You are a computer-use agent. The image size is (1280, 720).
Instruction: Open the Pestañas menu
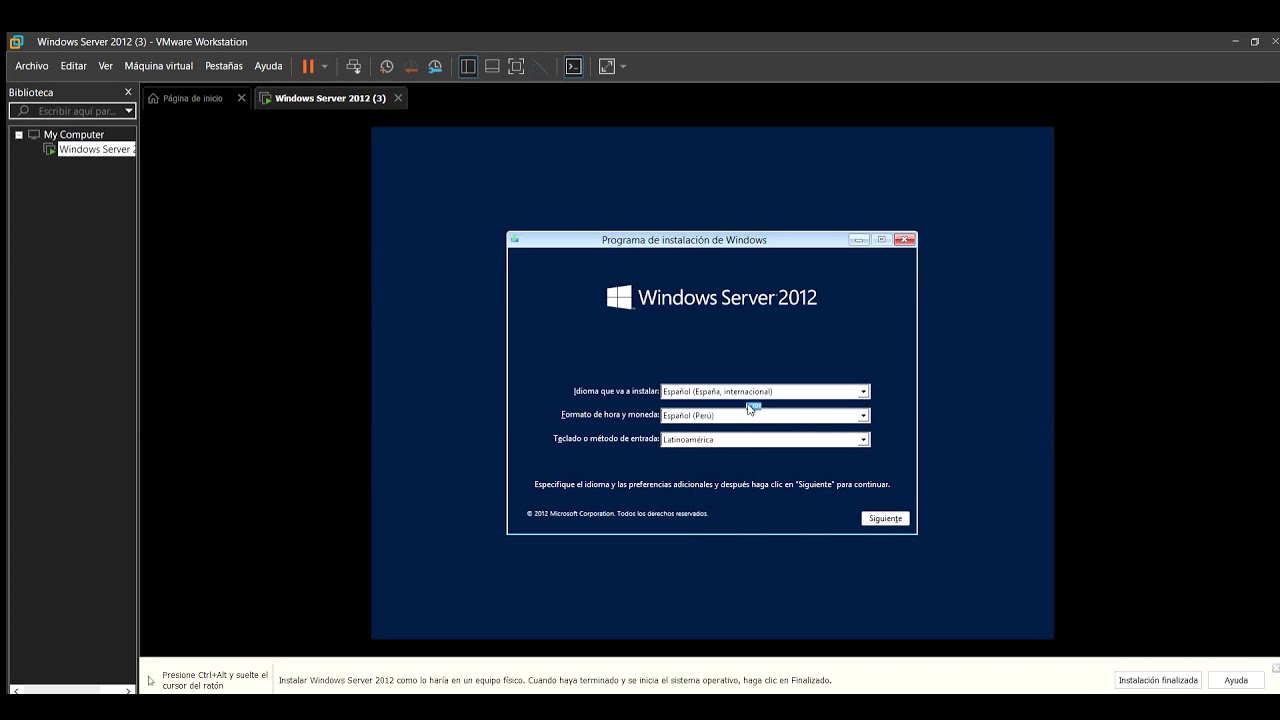224,66
